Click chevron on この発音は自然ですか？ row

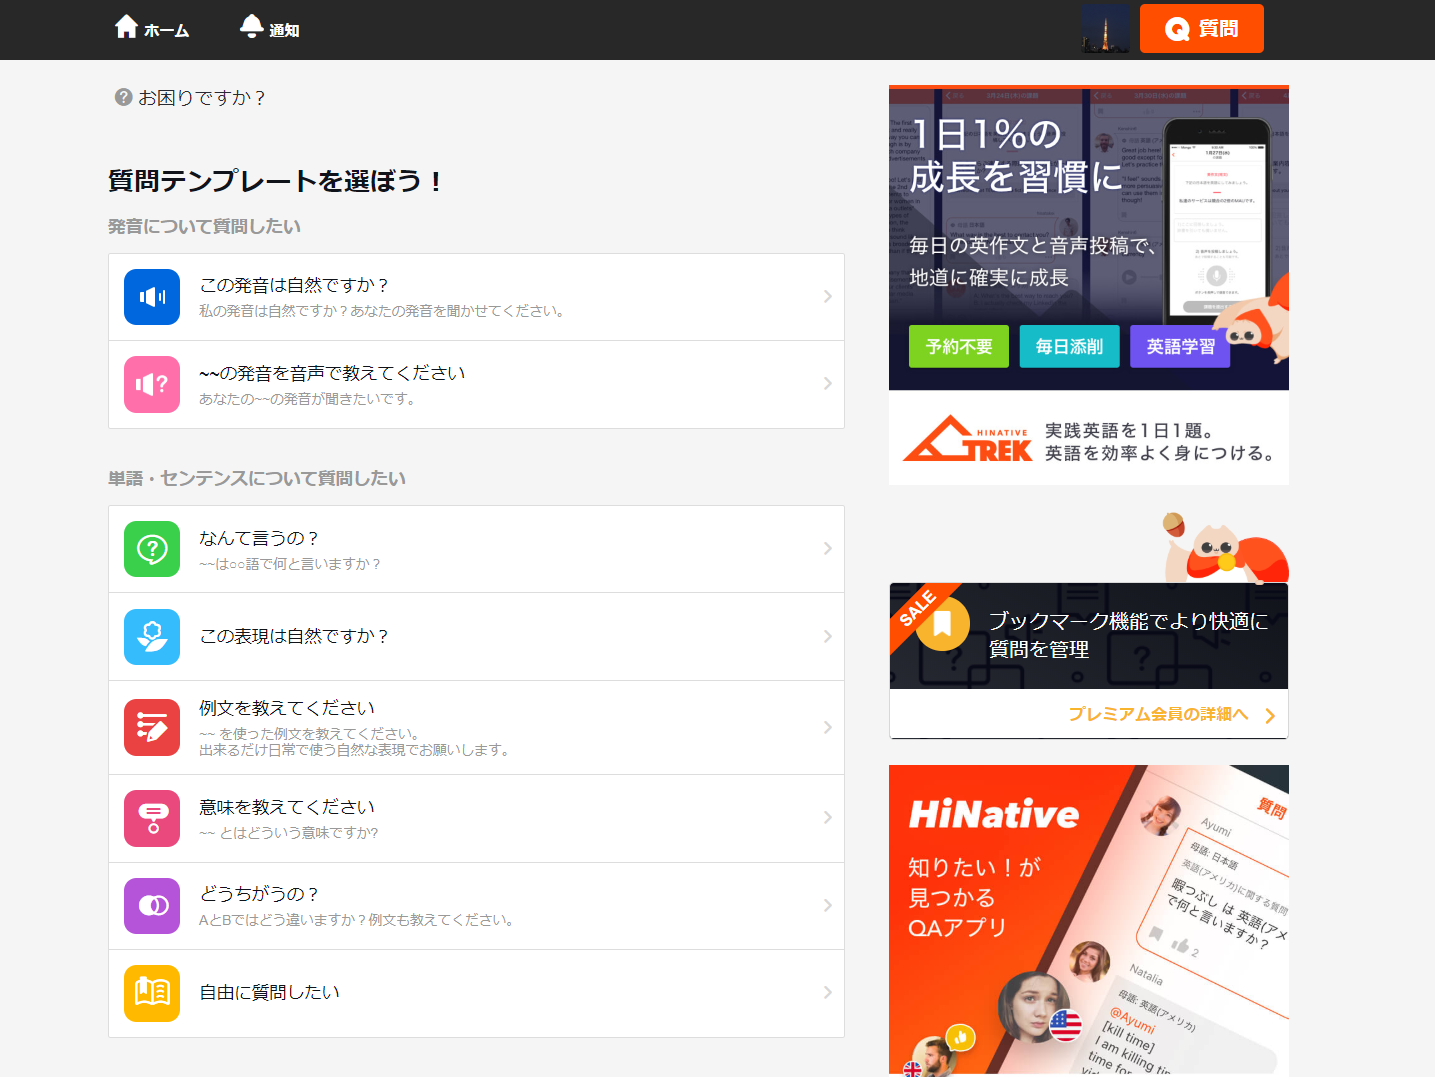coord(827,296)
